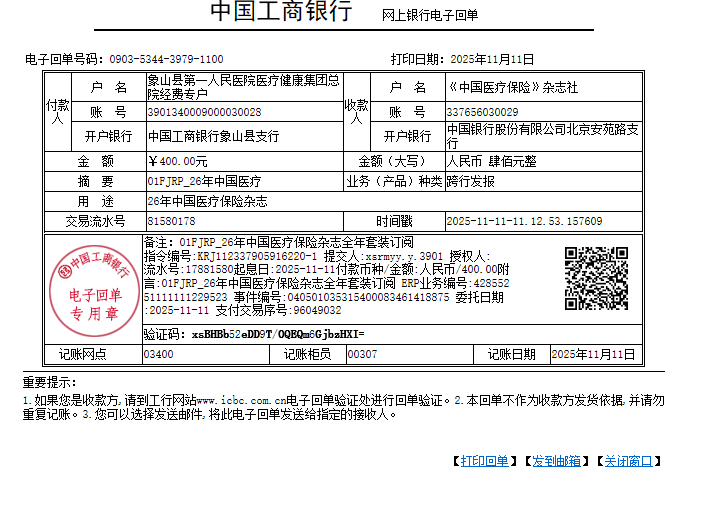Image resolution: width=706 pixels, height=510 pixels.
Task: Click the QR code on the receipt
Action: [596, 279]
